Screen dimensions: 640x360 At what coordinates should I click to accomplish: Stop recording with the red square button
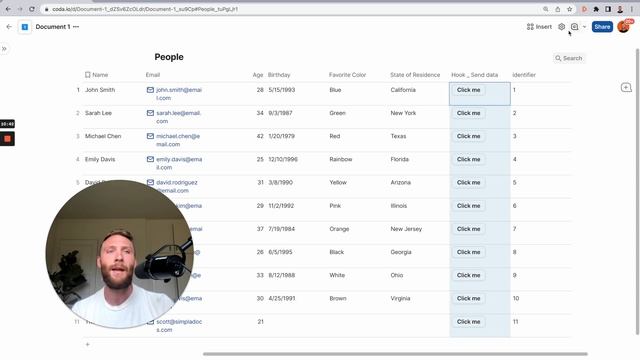(x=7, y=139)
